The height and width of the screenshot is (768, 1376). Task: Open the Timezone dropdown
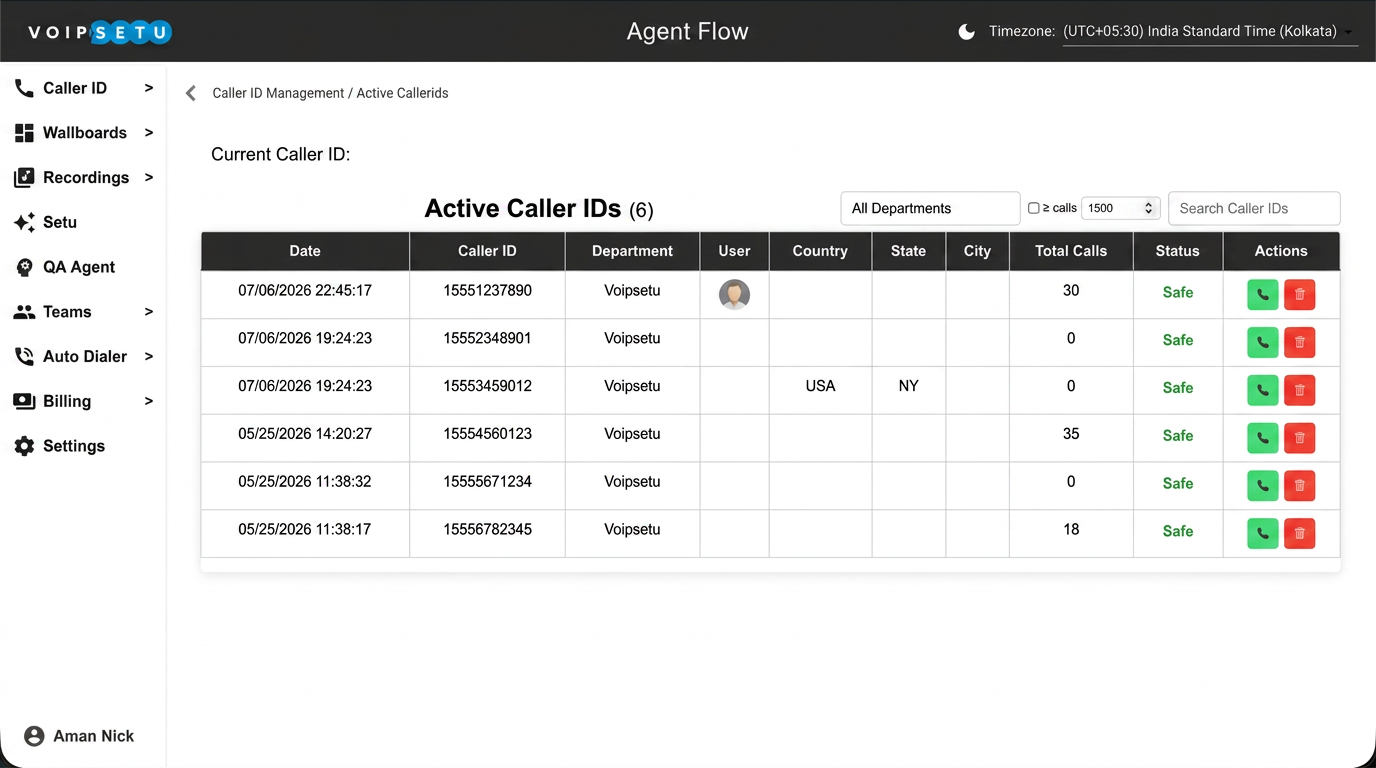(x=1210, y=32)
